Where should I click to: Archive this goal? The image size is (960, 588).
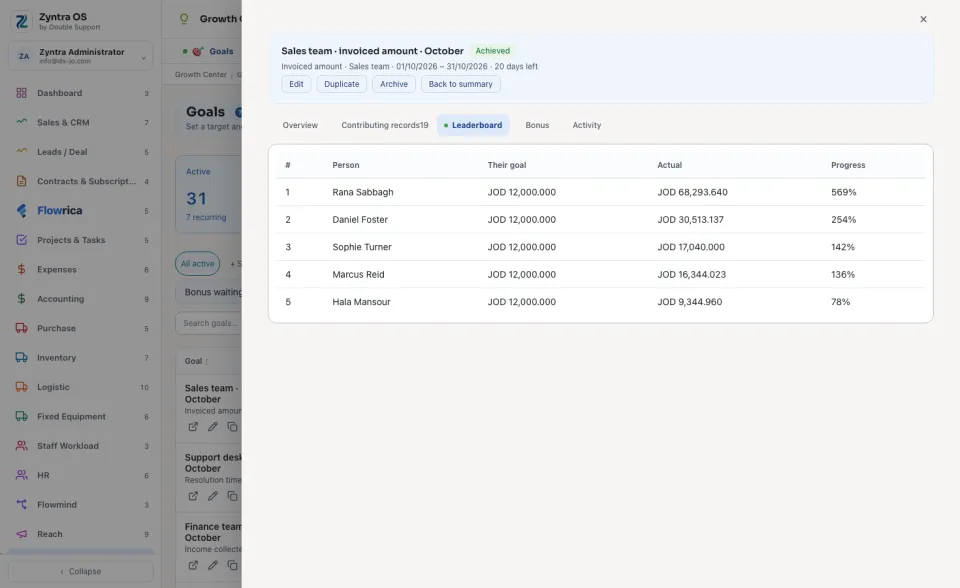tap(394, 84)
